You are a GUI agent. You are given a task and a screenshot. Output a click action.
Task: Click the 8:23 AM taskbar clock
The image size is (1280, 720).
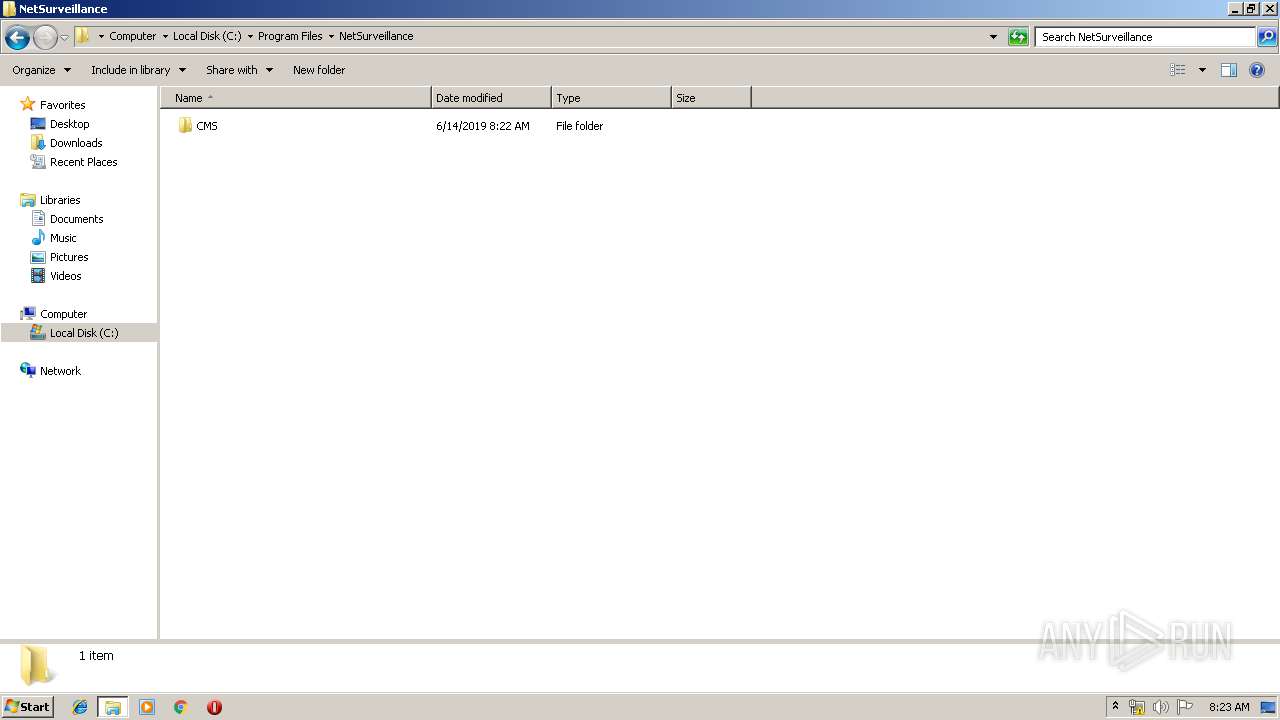[1229, 707]
